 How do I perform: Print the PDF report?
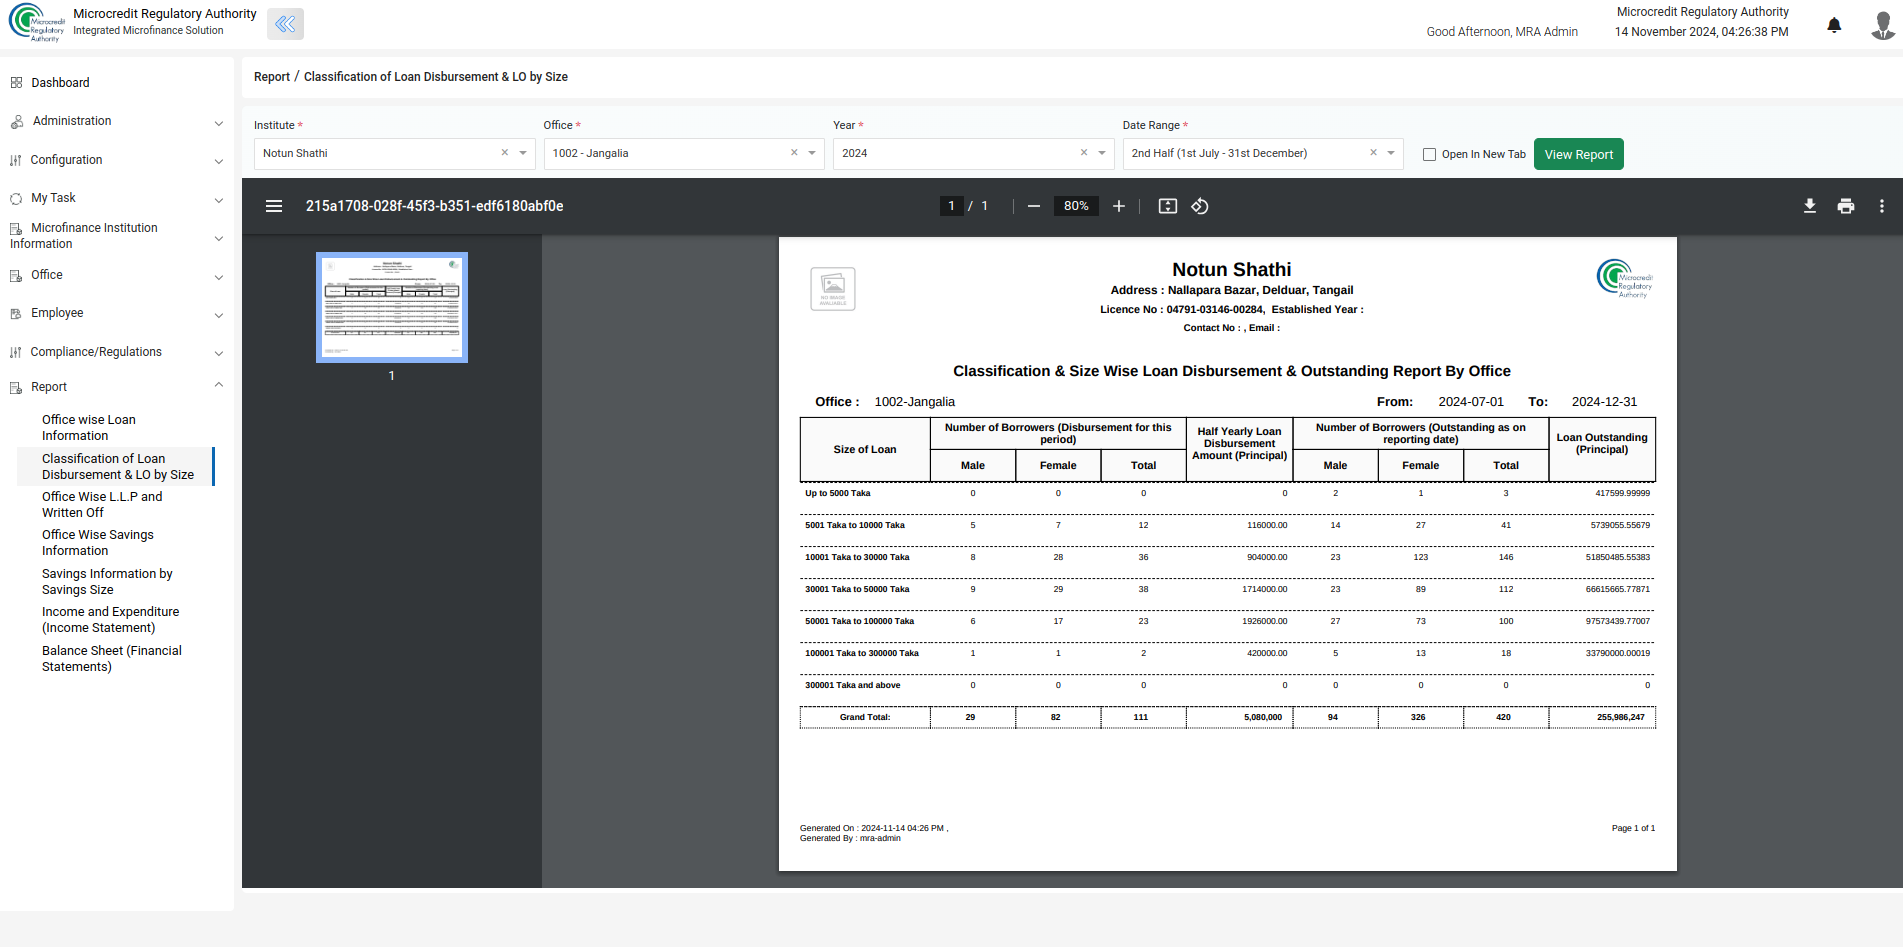(x=1846, y=206)
